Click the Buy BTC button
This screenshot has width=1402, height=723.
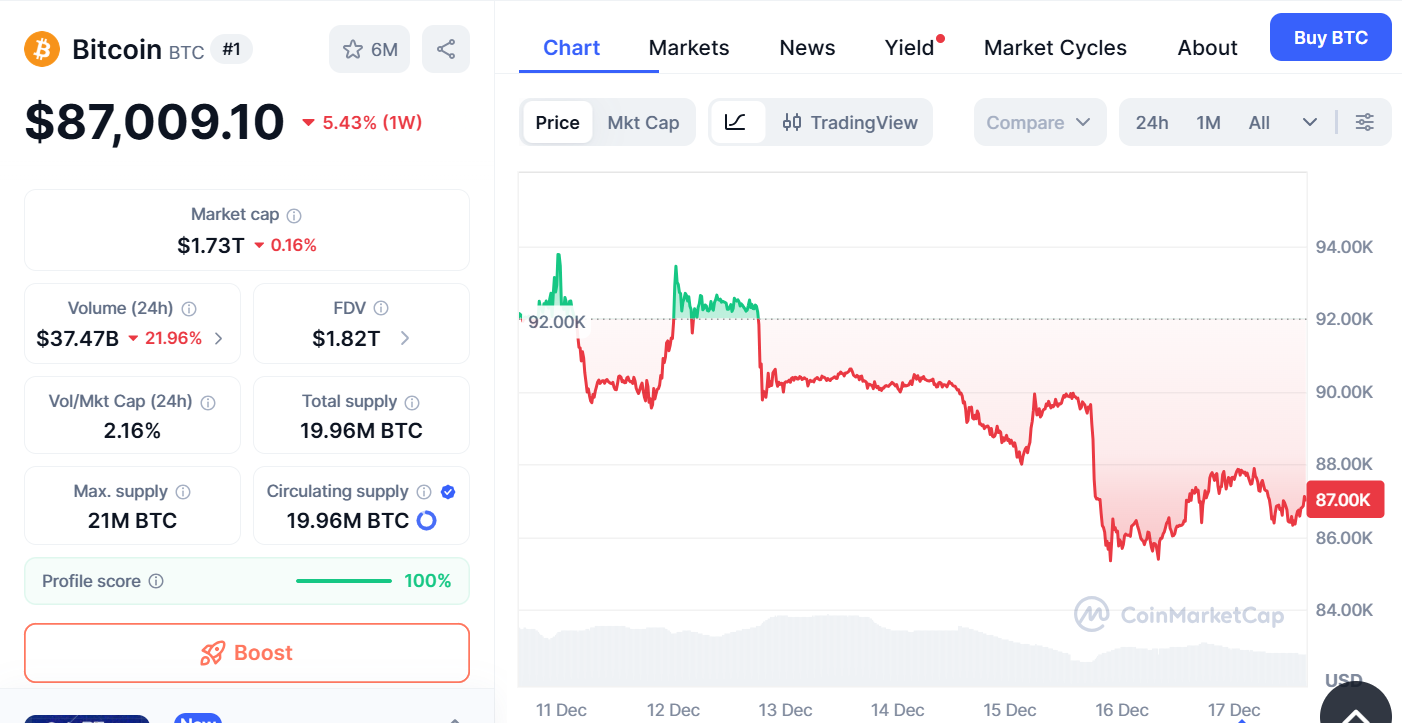1330,36
